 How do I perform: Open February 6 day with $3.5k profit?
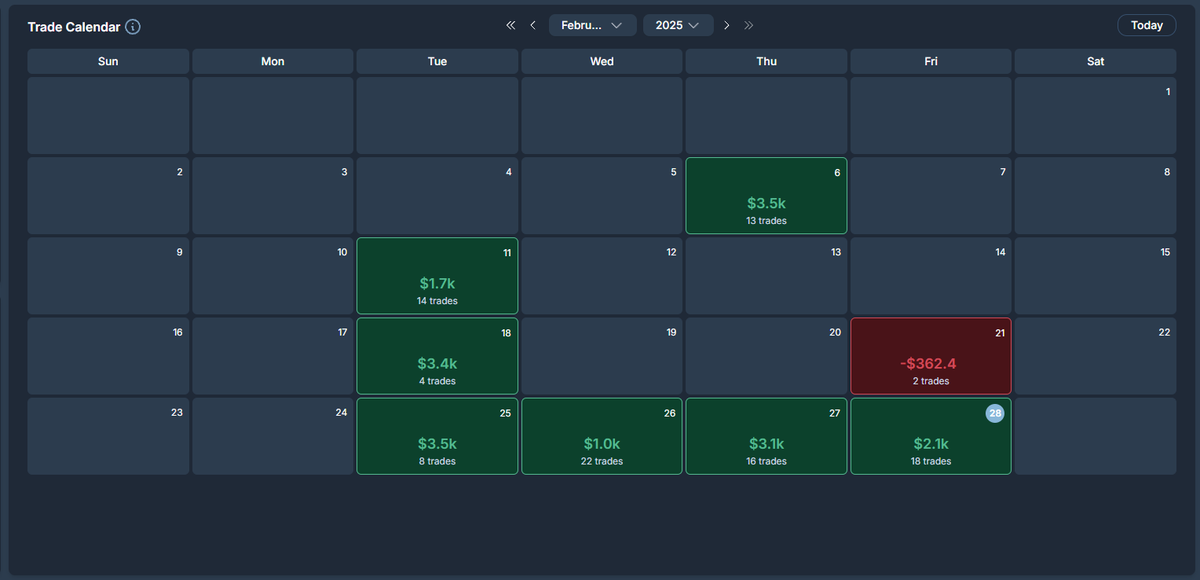tap(766, 195)
